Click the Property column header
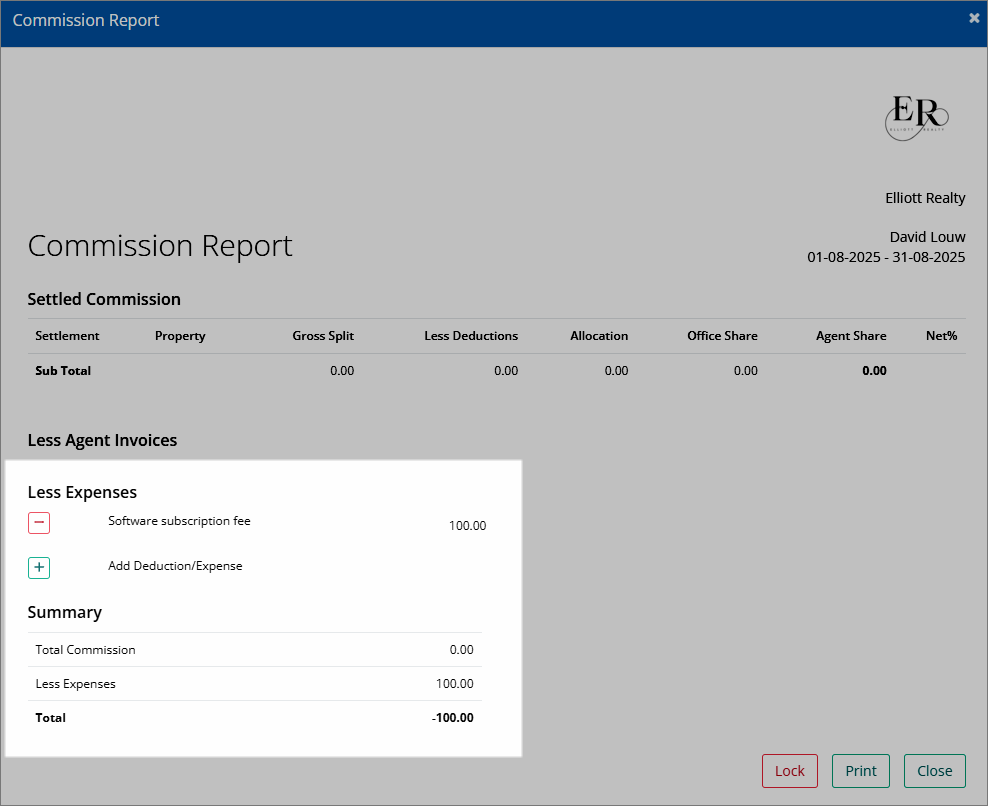The height and width of the screenshot is (806, 988). tap(180, 336)
